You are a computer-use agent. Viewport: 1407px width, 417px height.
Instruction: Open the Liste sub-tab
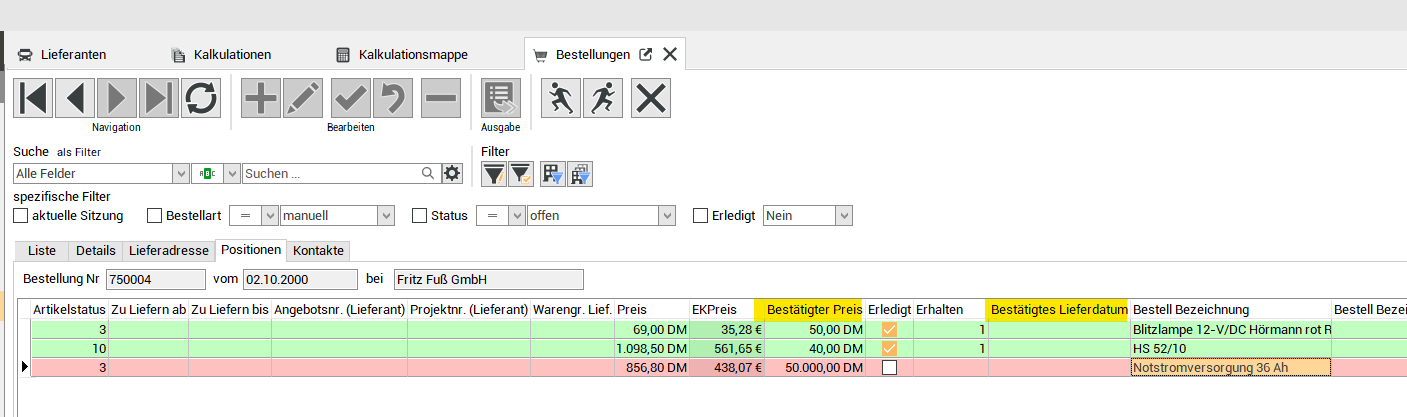click(42, 250)
